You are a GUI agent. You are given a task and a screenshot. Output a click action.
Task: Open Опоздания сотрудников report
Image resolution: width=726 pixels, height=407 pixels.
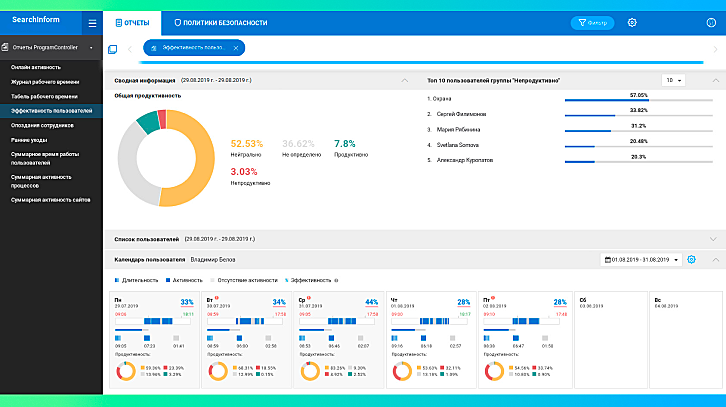40,124
